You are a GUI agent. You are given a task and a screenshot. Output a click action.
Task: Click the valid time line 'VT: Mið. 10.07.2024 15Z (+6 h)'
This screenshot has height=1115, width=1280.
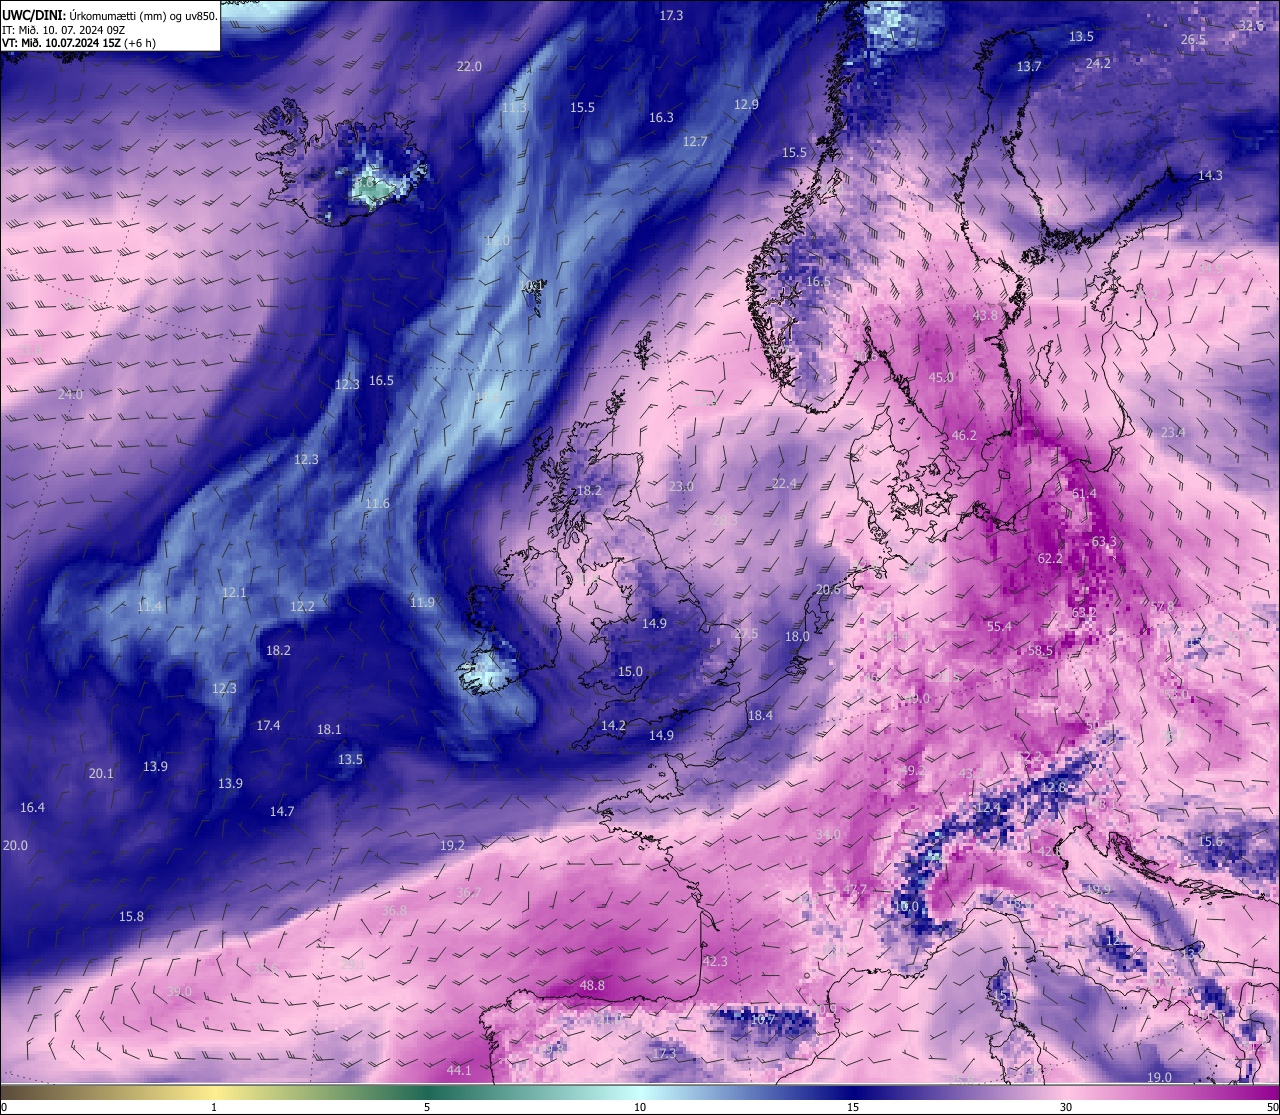tap(79, 43)
